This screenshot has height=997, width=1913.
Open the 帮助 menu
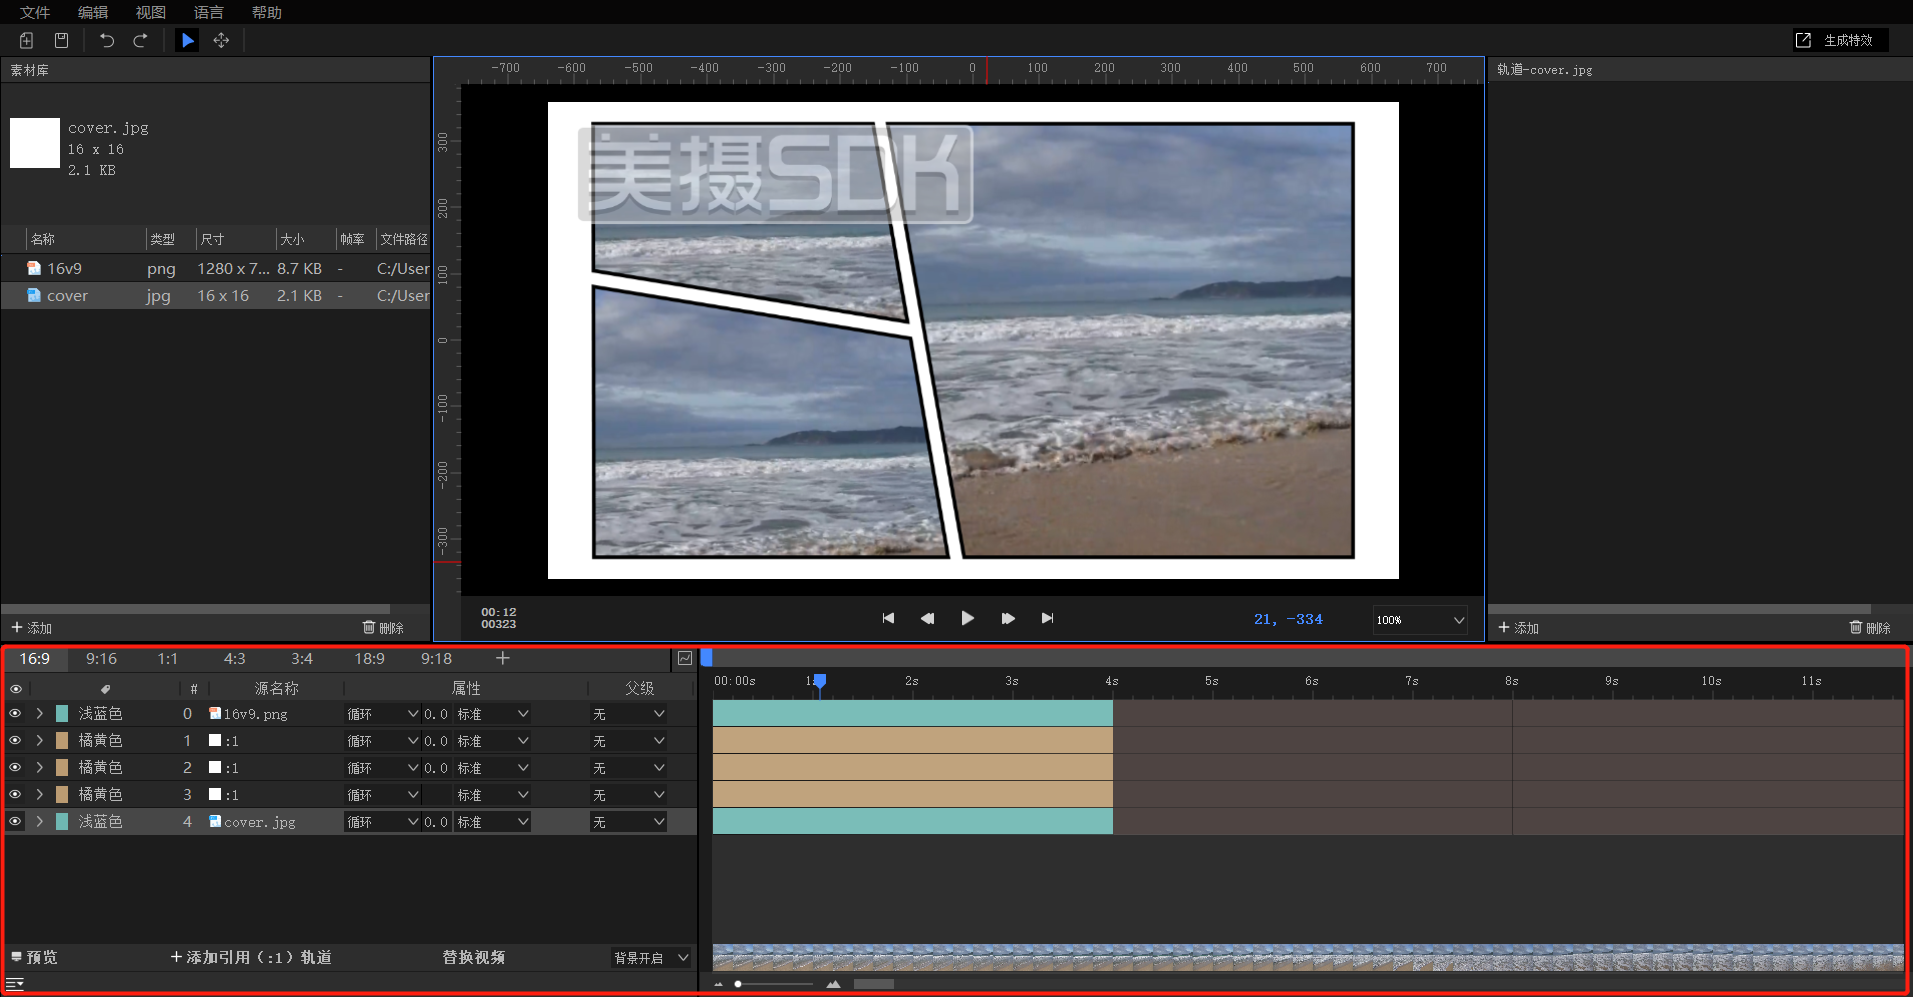(267, 12)
